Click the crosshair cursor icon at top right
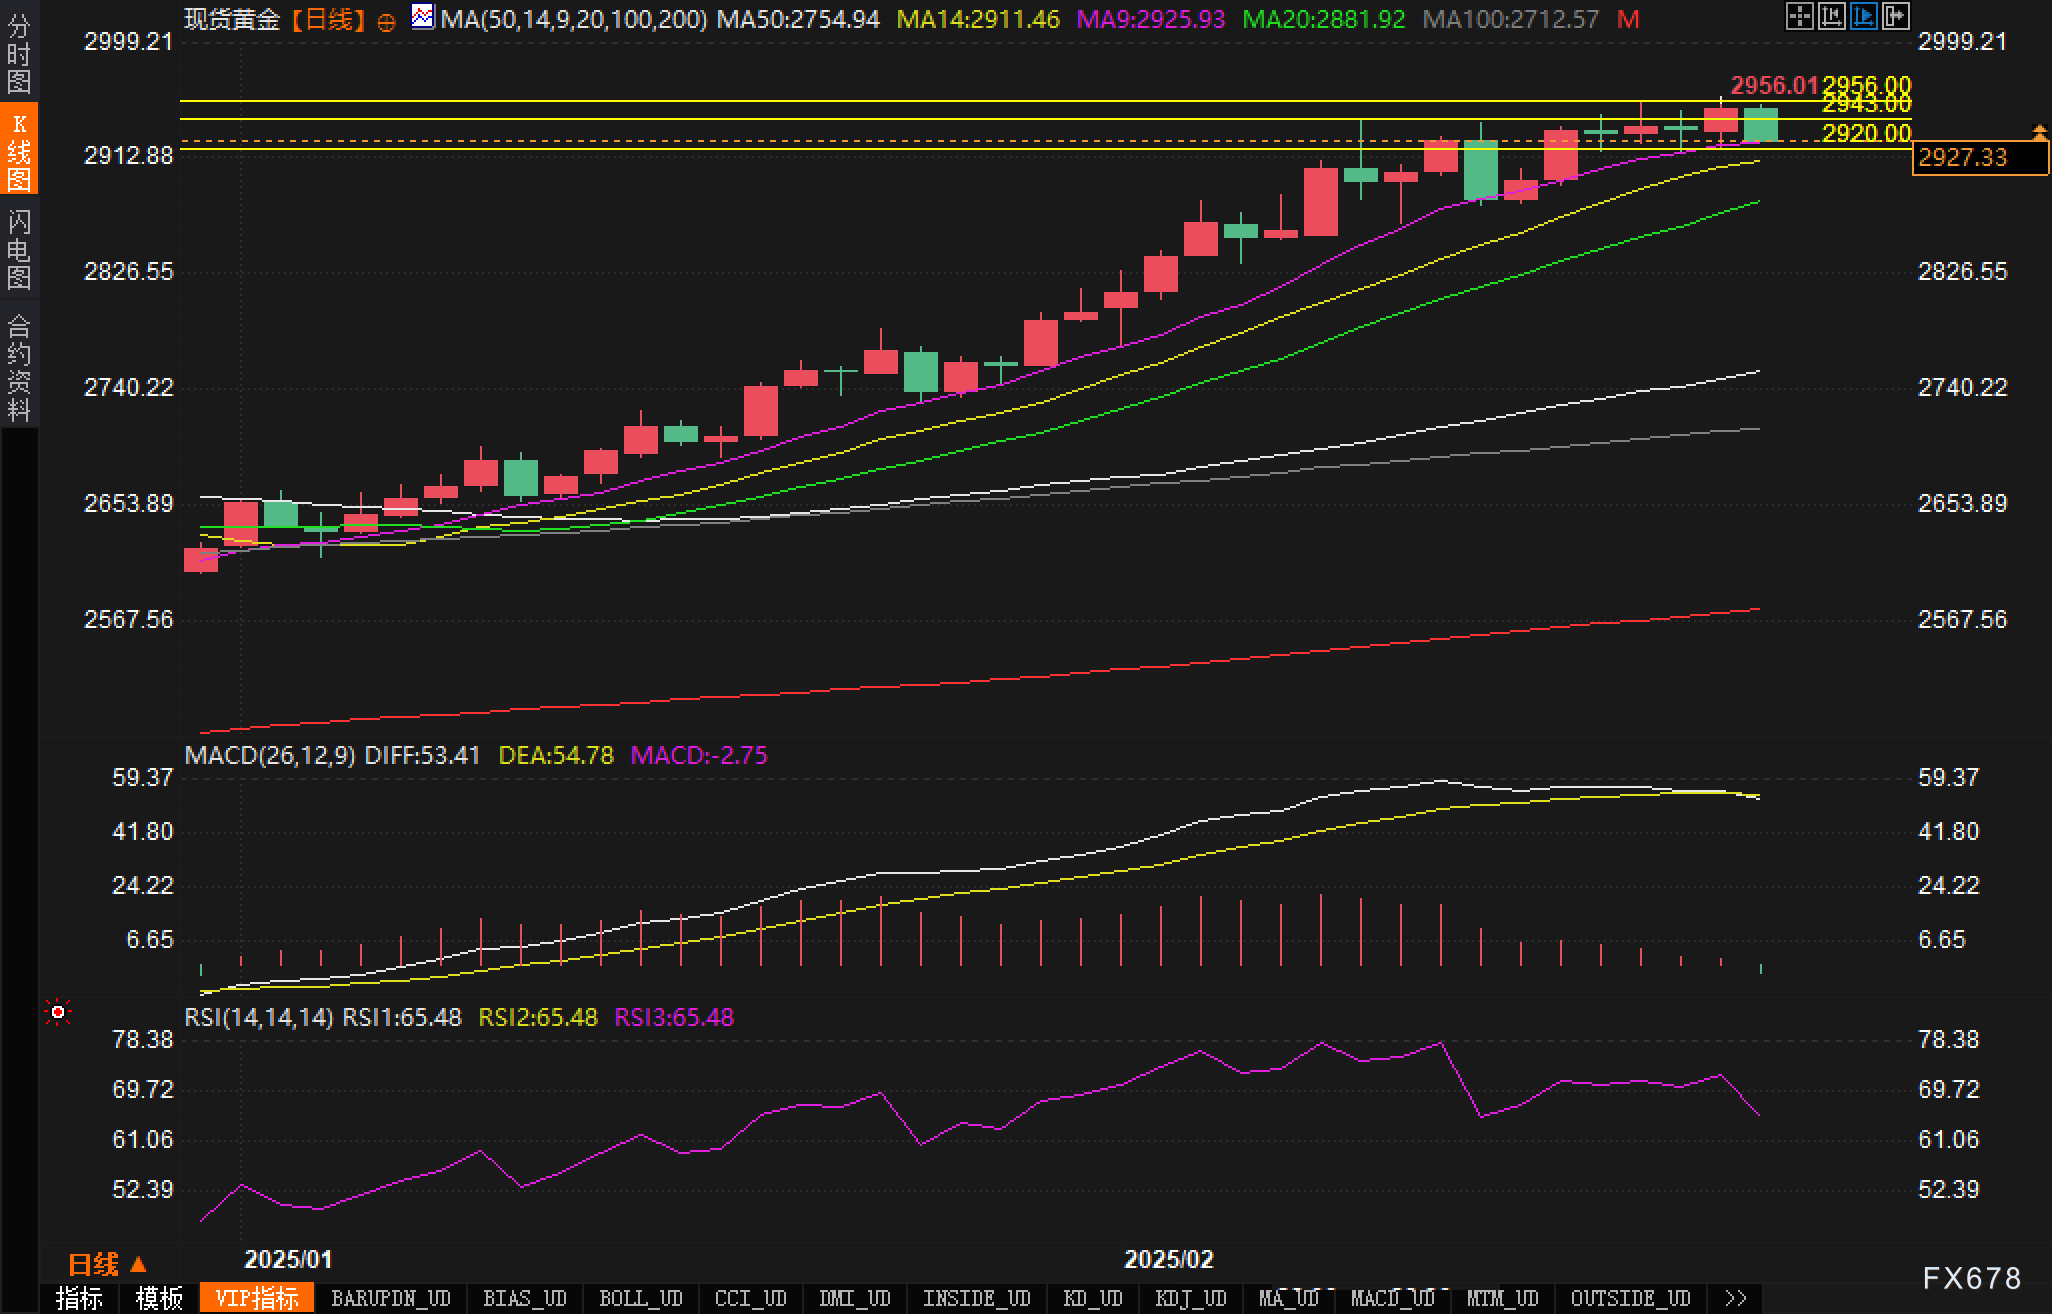The width and height of the screenshot is (2052, 1314). [1799, 16]
